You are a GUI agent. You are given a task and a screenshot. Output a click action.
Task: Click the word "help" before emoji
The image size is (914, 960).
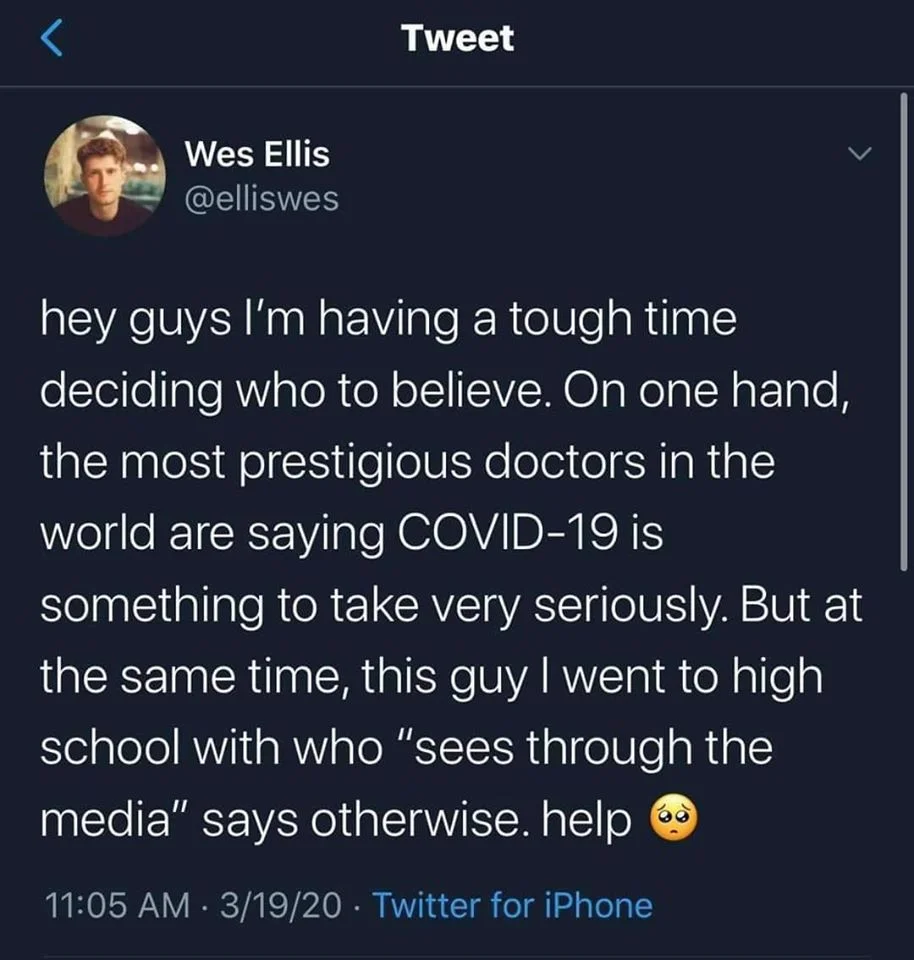(x=586, y=819)
